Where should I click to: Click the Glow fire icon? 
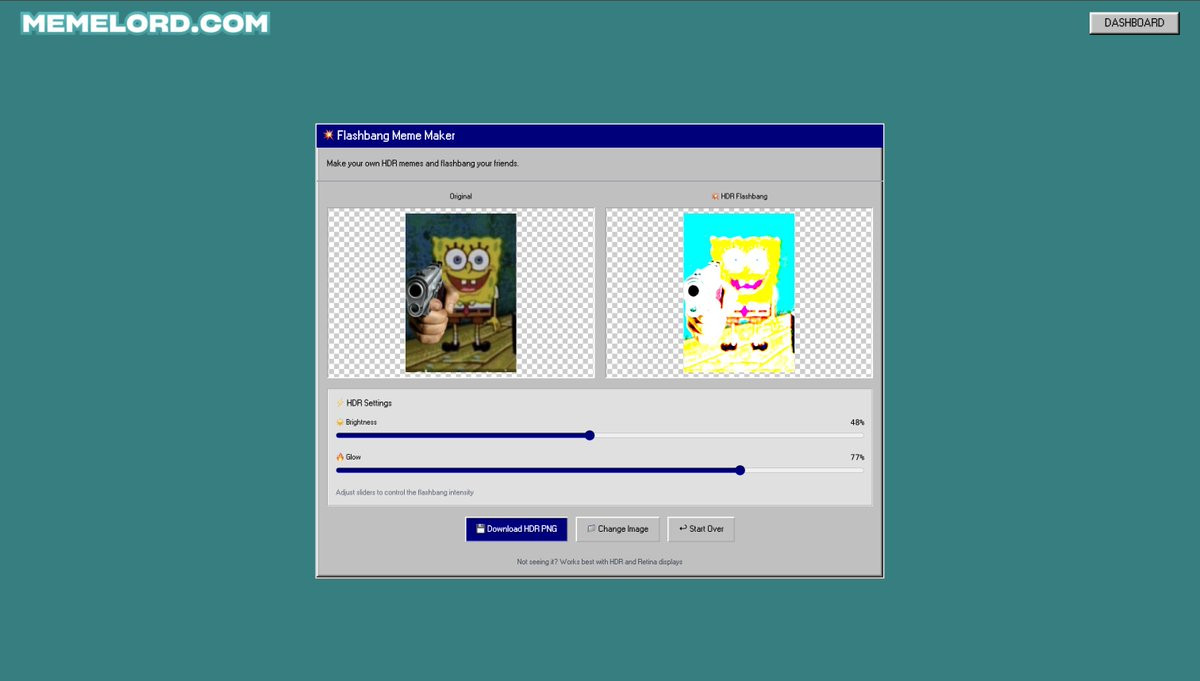pyautogui.click(x=340, y=457)
